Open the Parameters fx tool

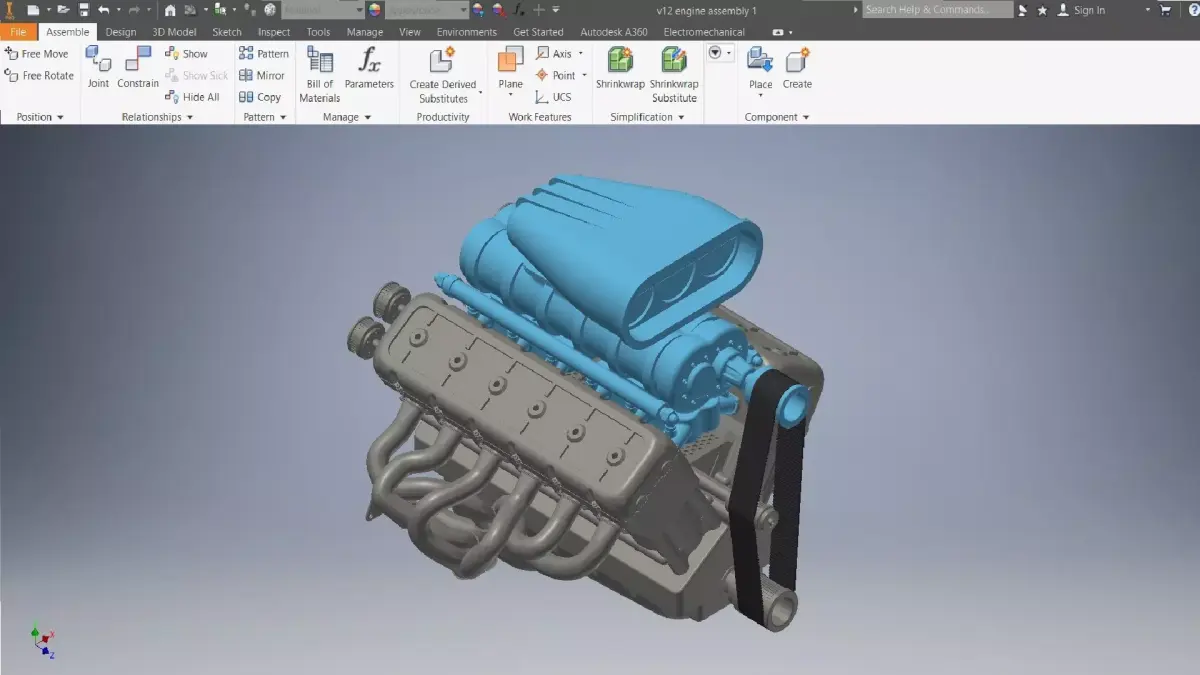point(369,68)
